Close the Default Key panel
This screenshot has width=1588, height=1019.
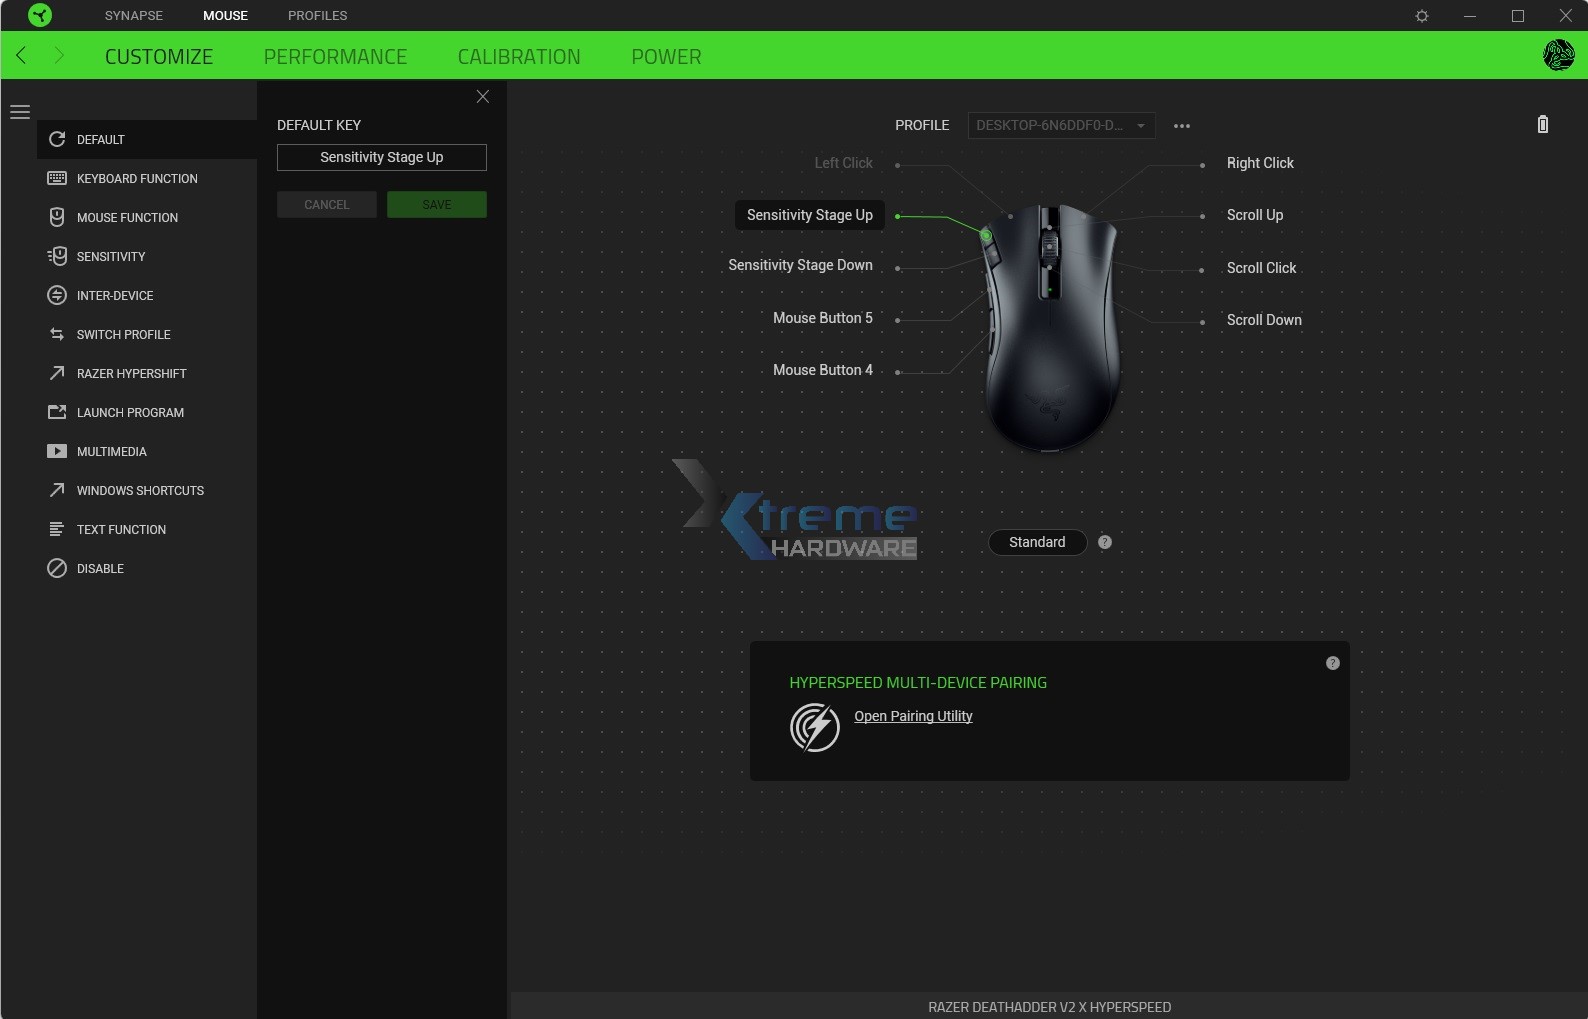(483, 96)
